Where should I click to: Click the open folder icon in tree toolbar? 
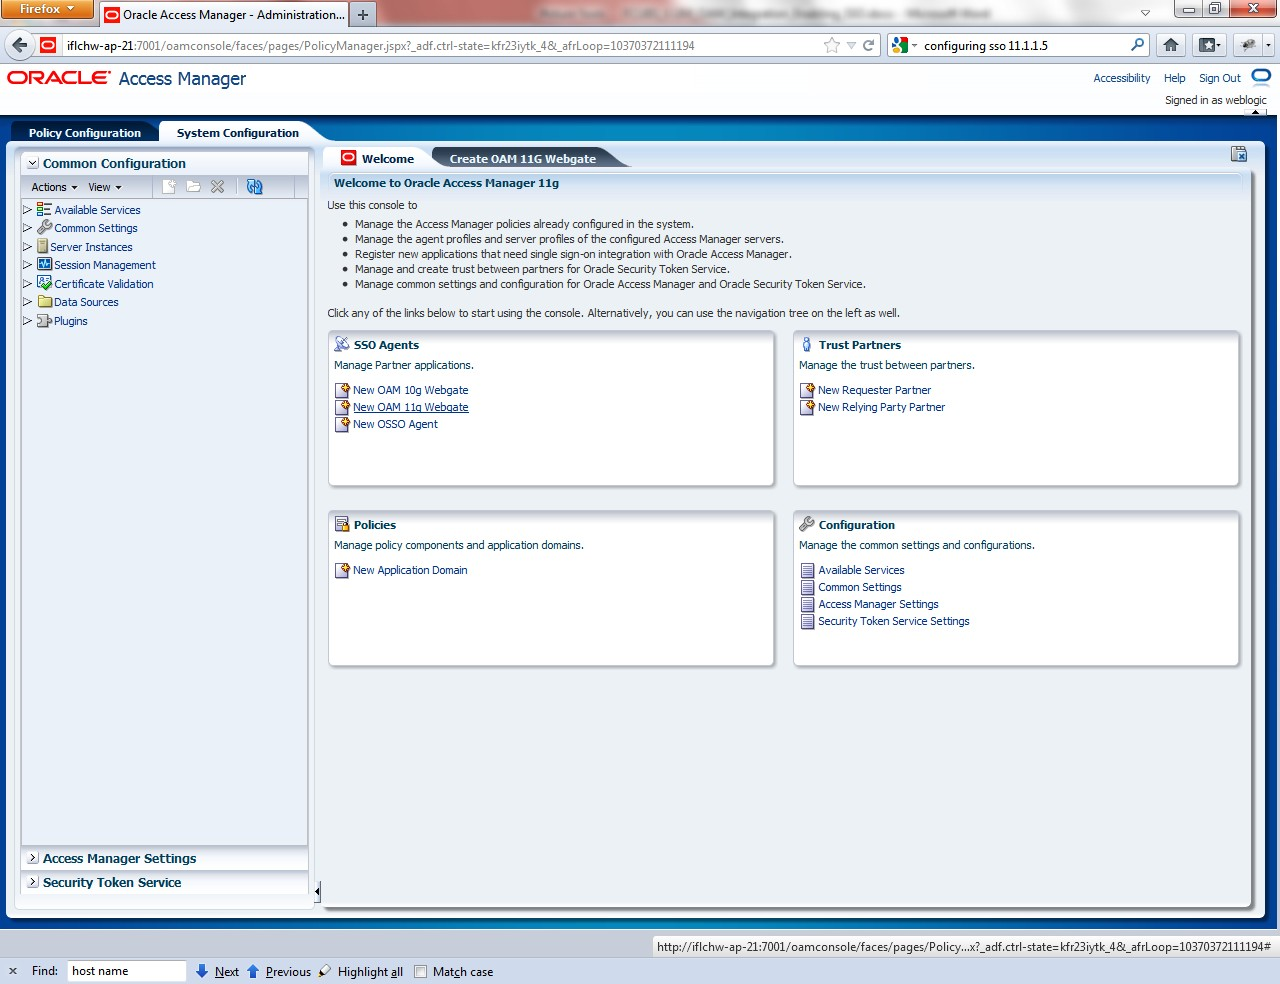point(193,187)
